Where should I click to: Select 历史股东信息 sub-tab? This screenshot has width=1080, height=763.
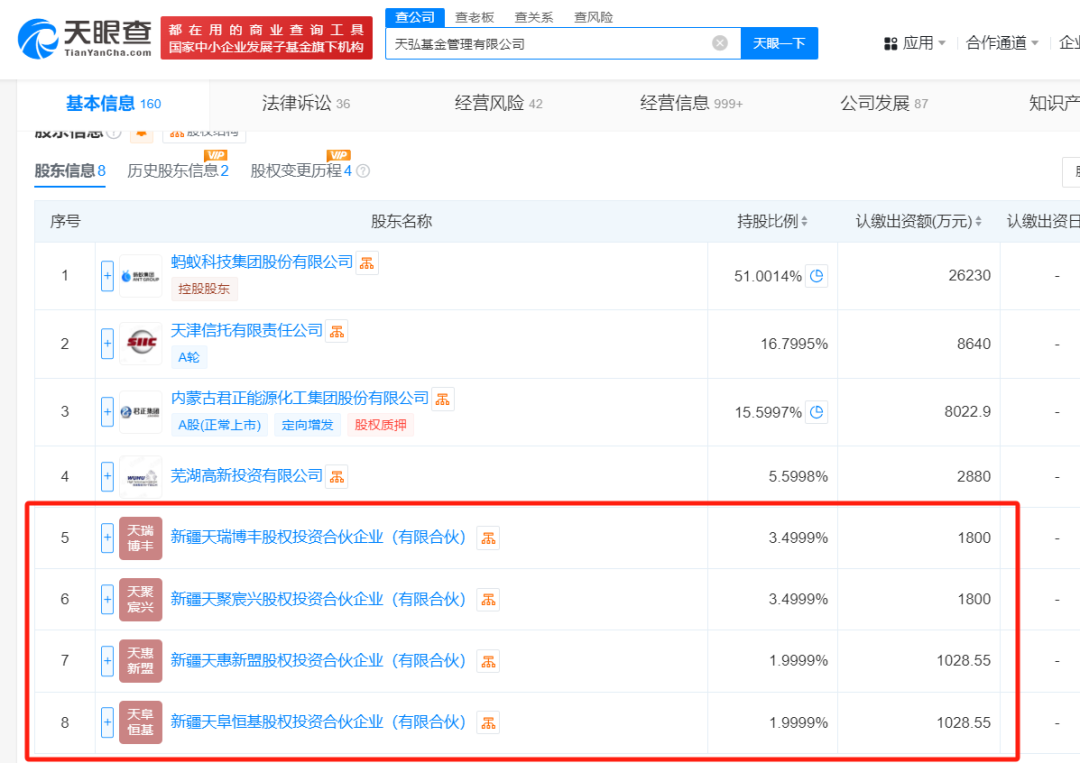(178, 171)
